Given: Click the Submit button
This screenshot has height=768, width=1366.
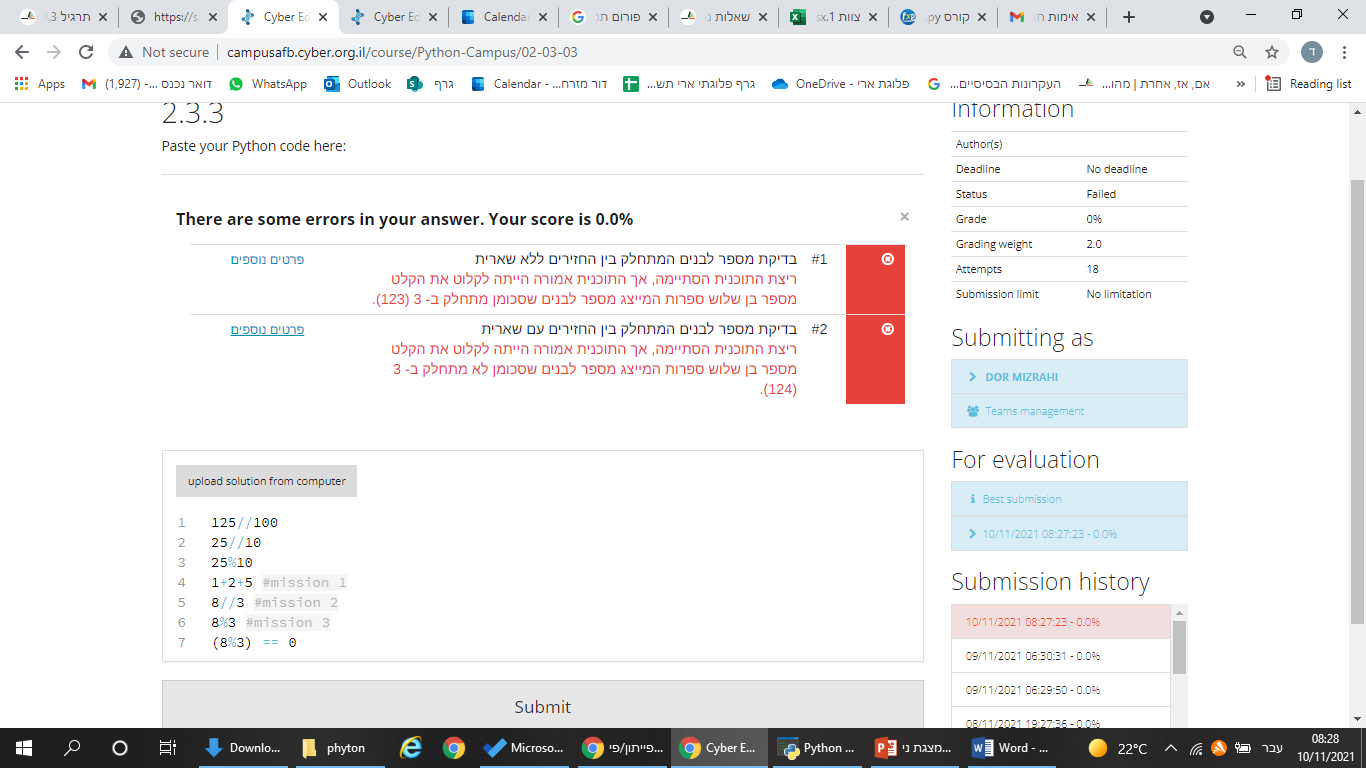Looking at the screenshot, I should [542, 706].
